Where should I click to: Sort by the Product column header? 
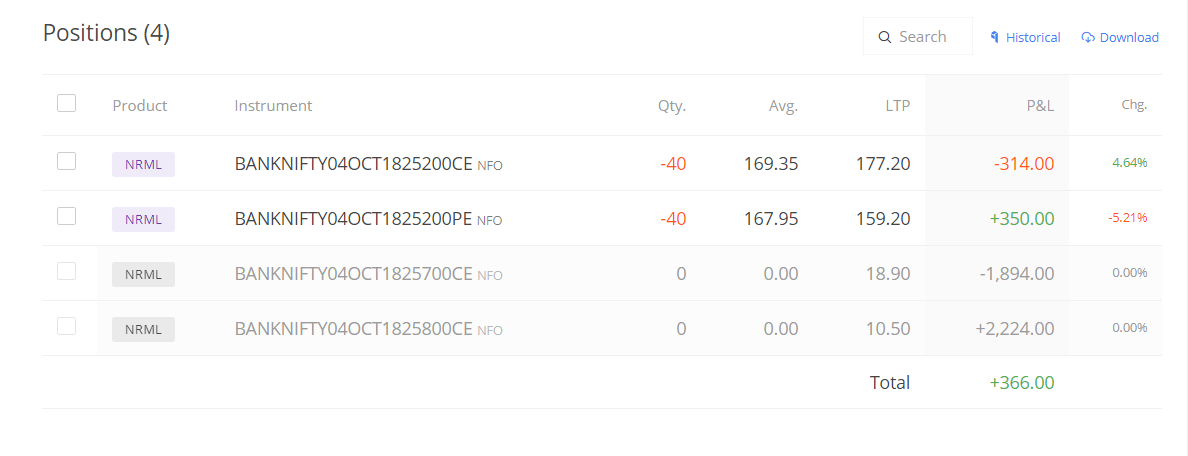pos(140,106)
